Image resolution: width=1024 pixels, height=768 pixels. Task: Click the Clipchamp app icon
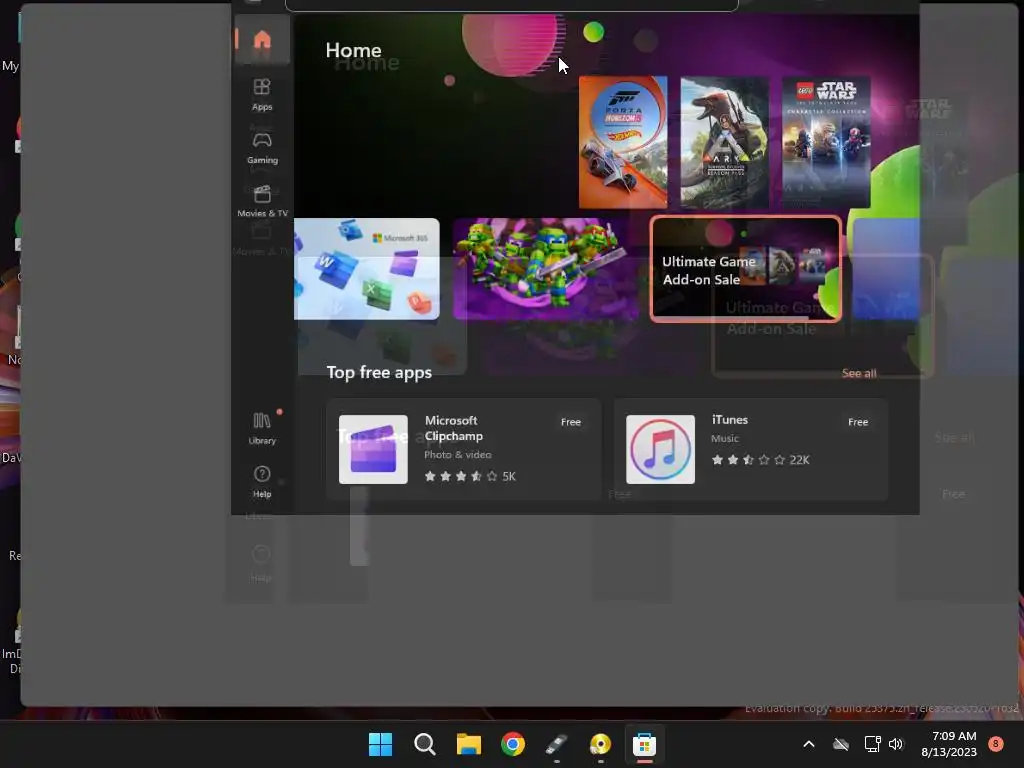tap(373, 449)
